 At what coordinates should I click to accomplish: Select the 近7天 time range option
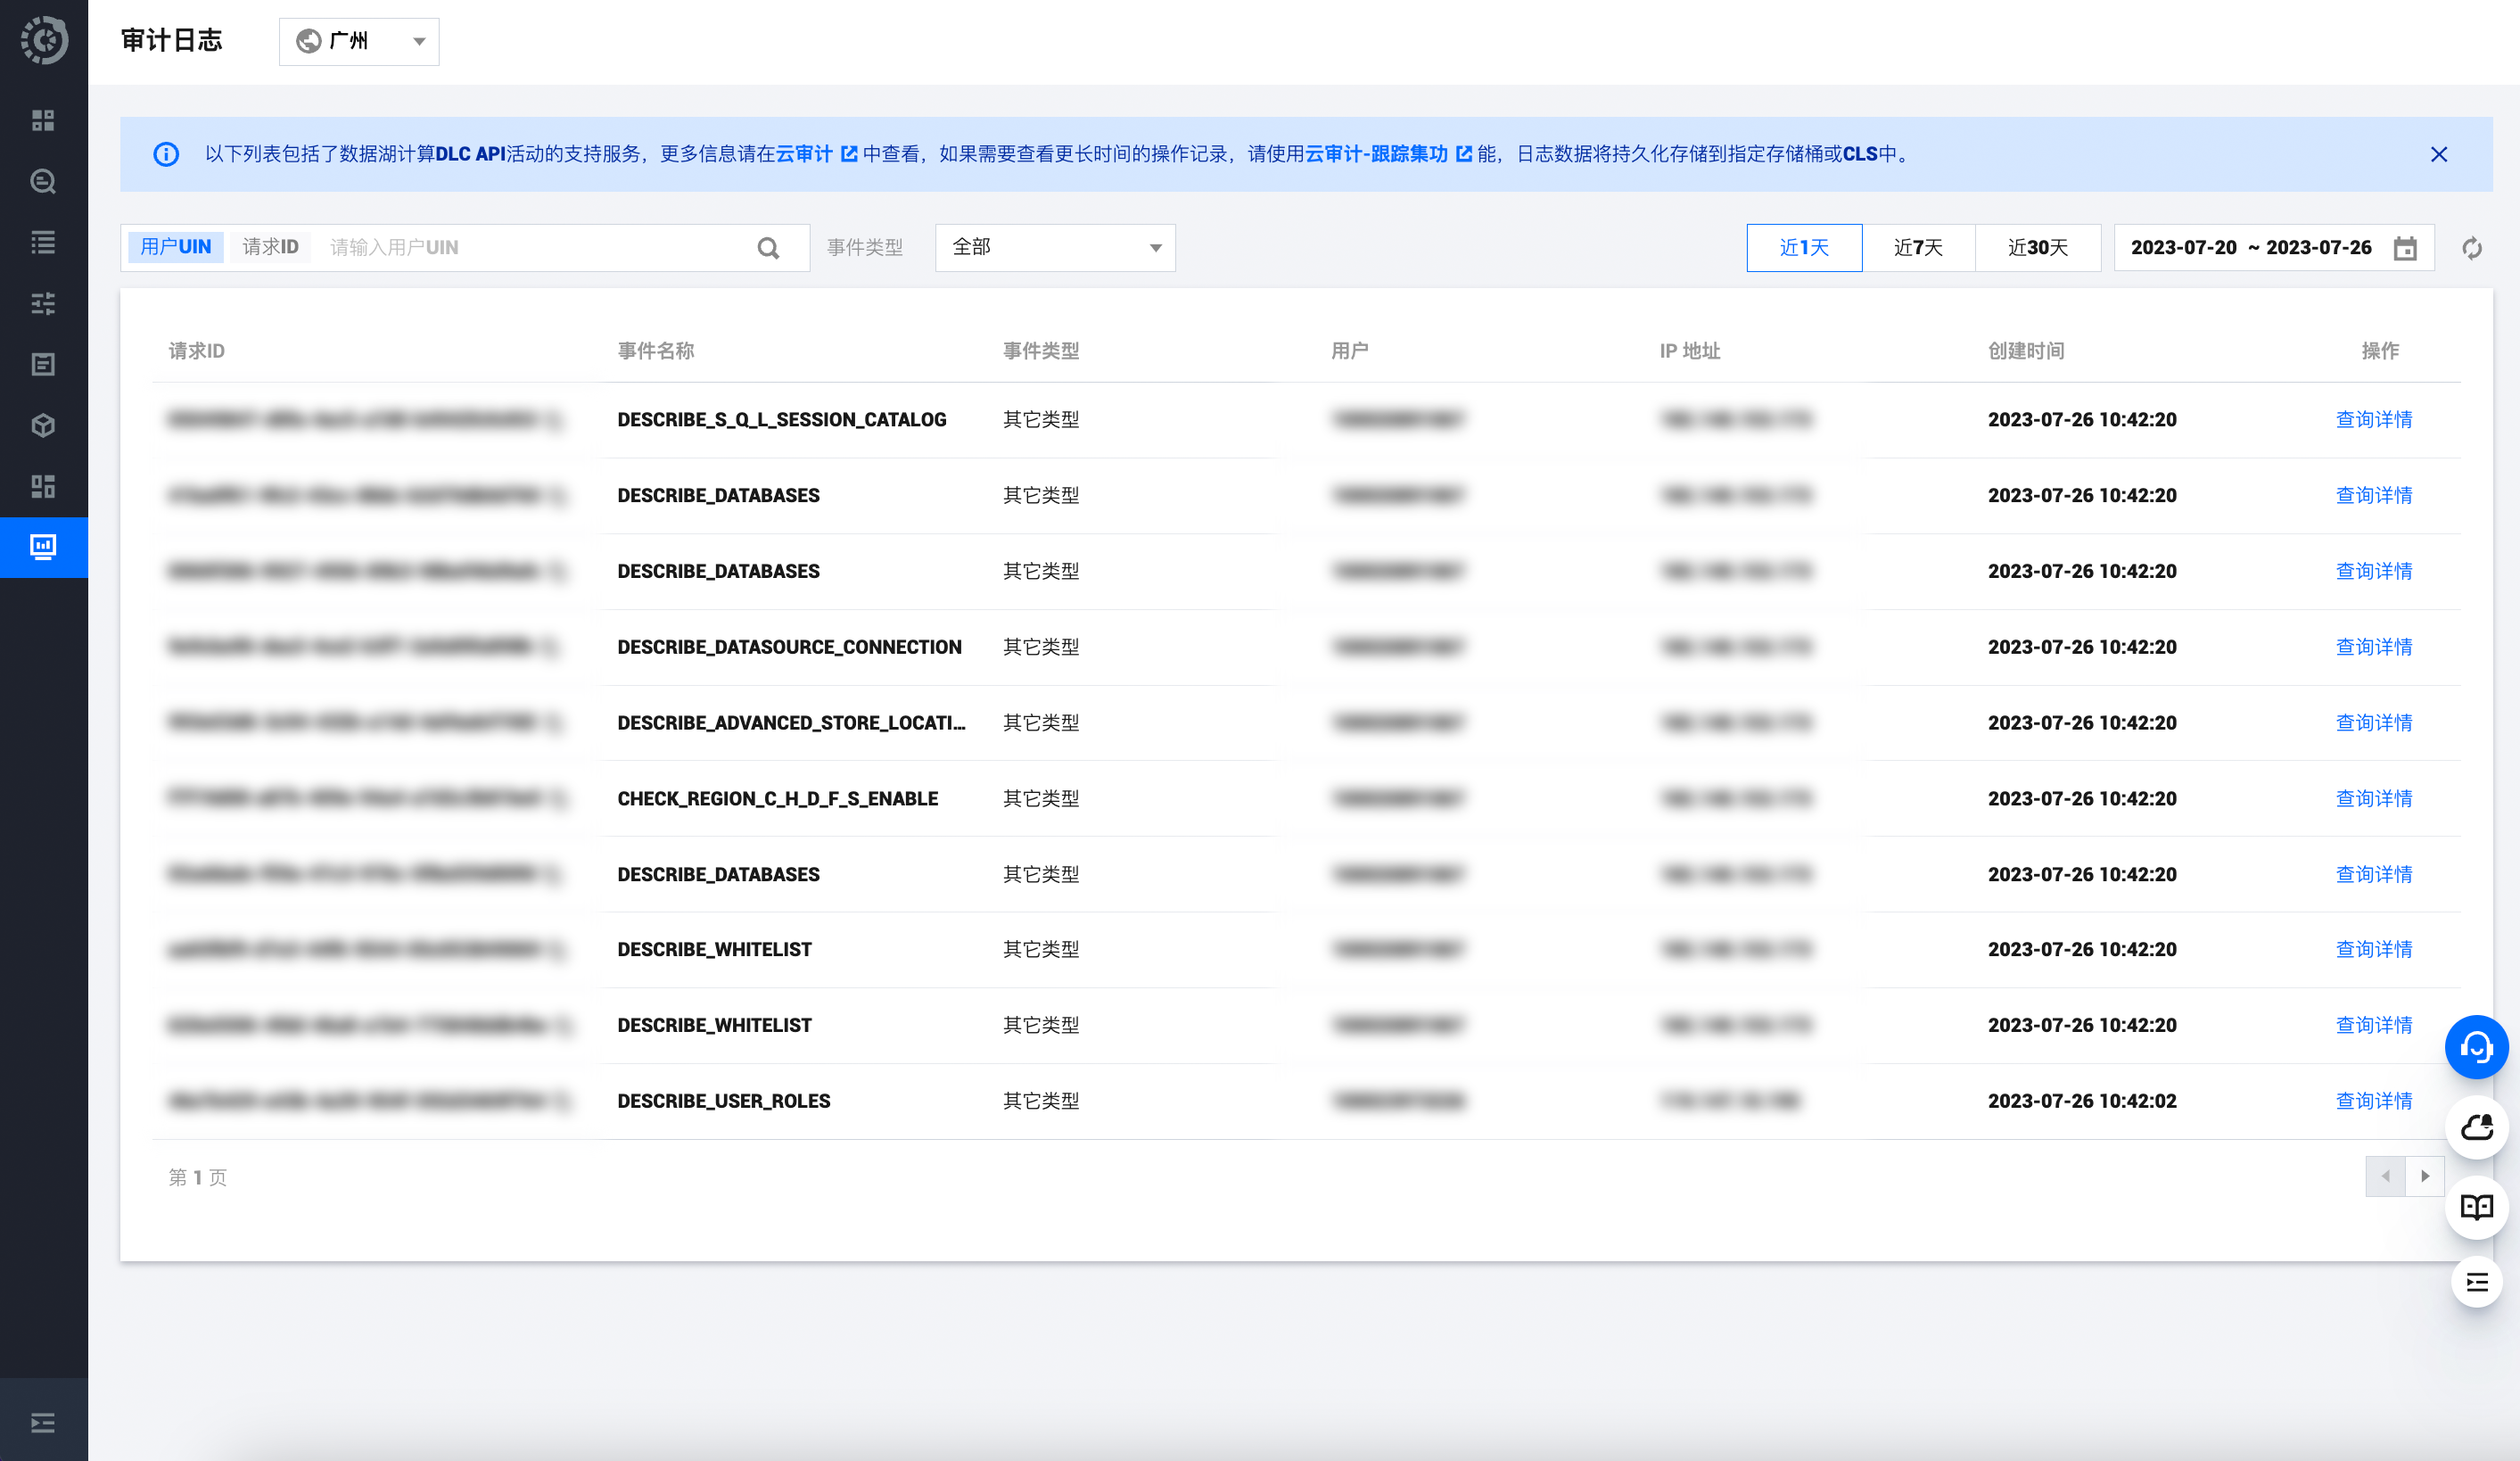(1917, 248)
